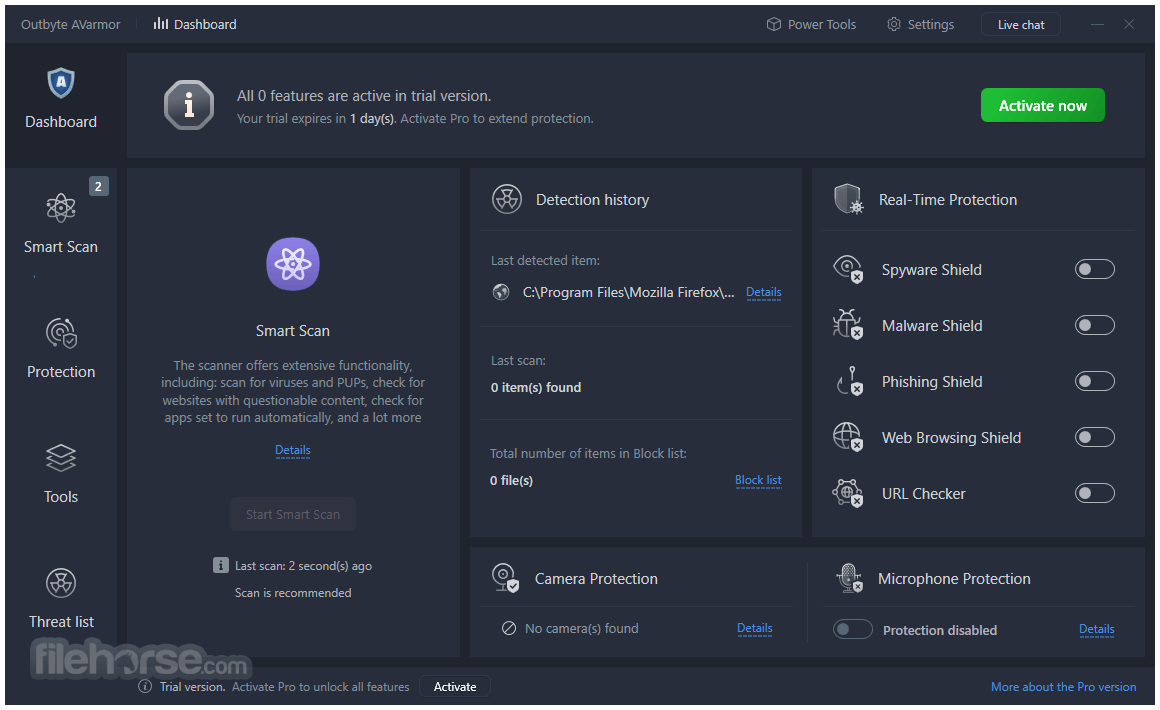Screen dimensions: 1160x710
Task: Select the Smart Scan sidebar label
Action: (61, 247)
